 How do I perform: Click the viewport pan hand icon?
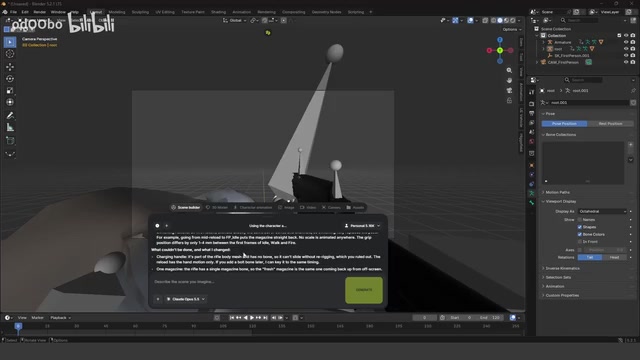(509, 80)
